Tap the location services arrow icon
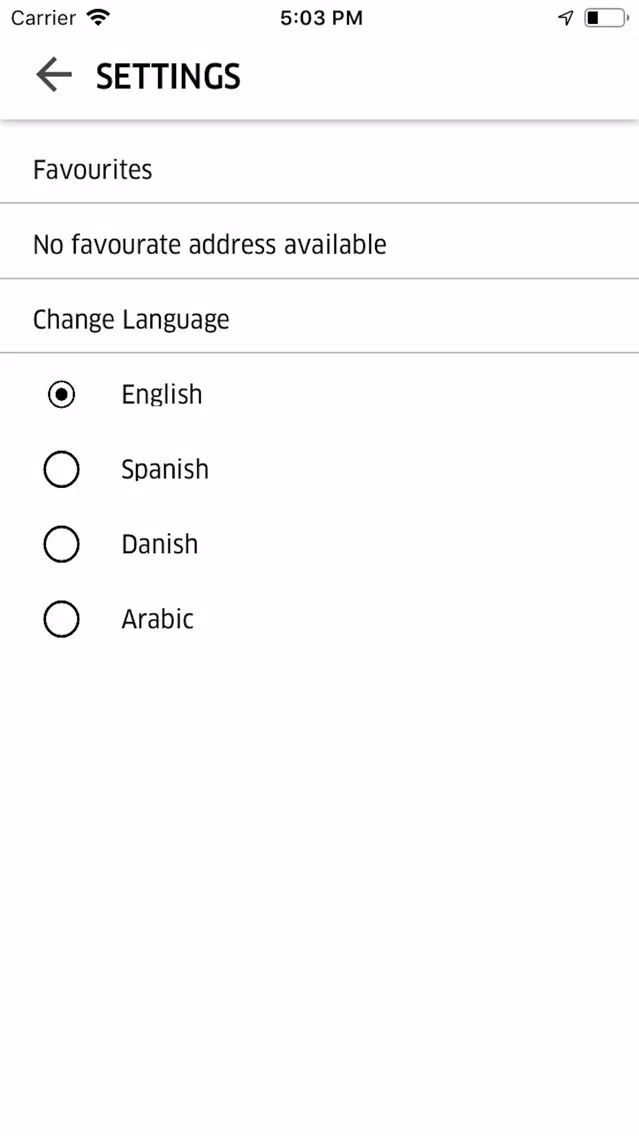 (x=566, y=18)
